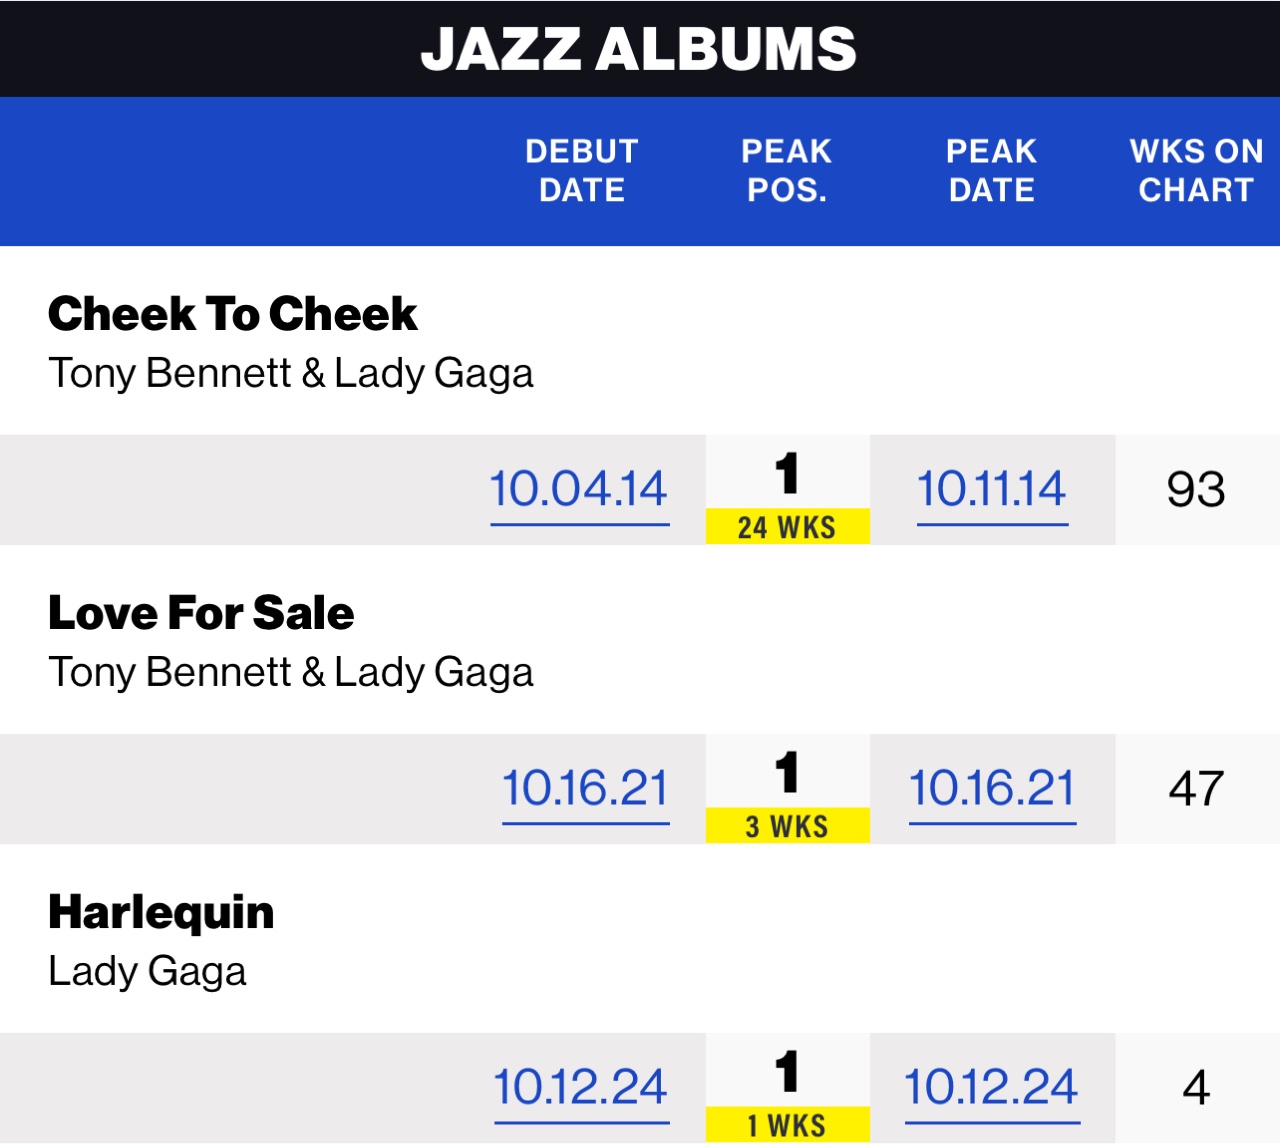
Task: Click the 47 weeks on chart value
Action: (1196, 789)
